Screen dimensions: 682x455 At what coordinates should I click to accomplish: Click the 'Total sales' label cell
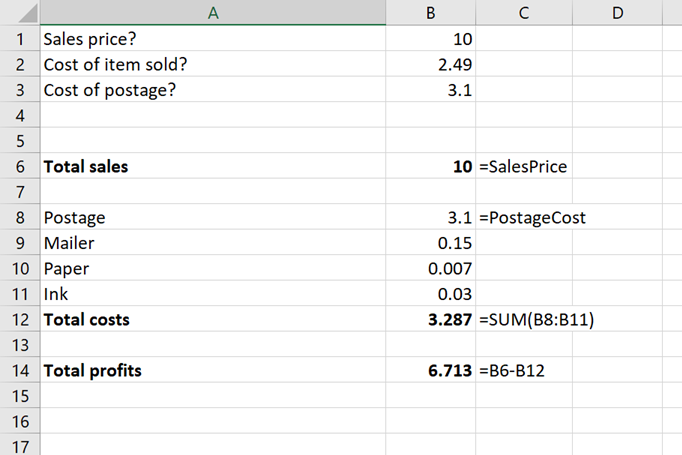[x=213, y=166]
